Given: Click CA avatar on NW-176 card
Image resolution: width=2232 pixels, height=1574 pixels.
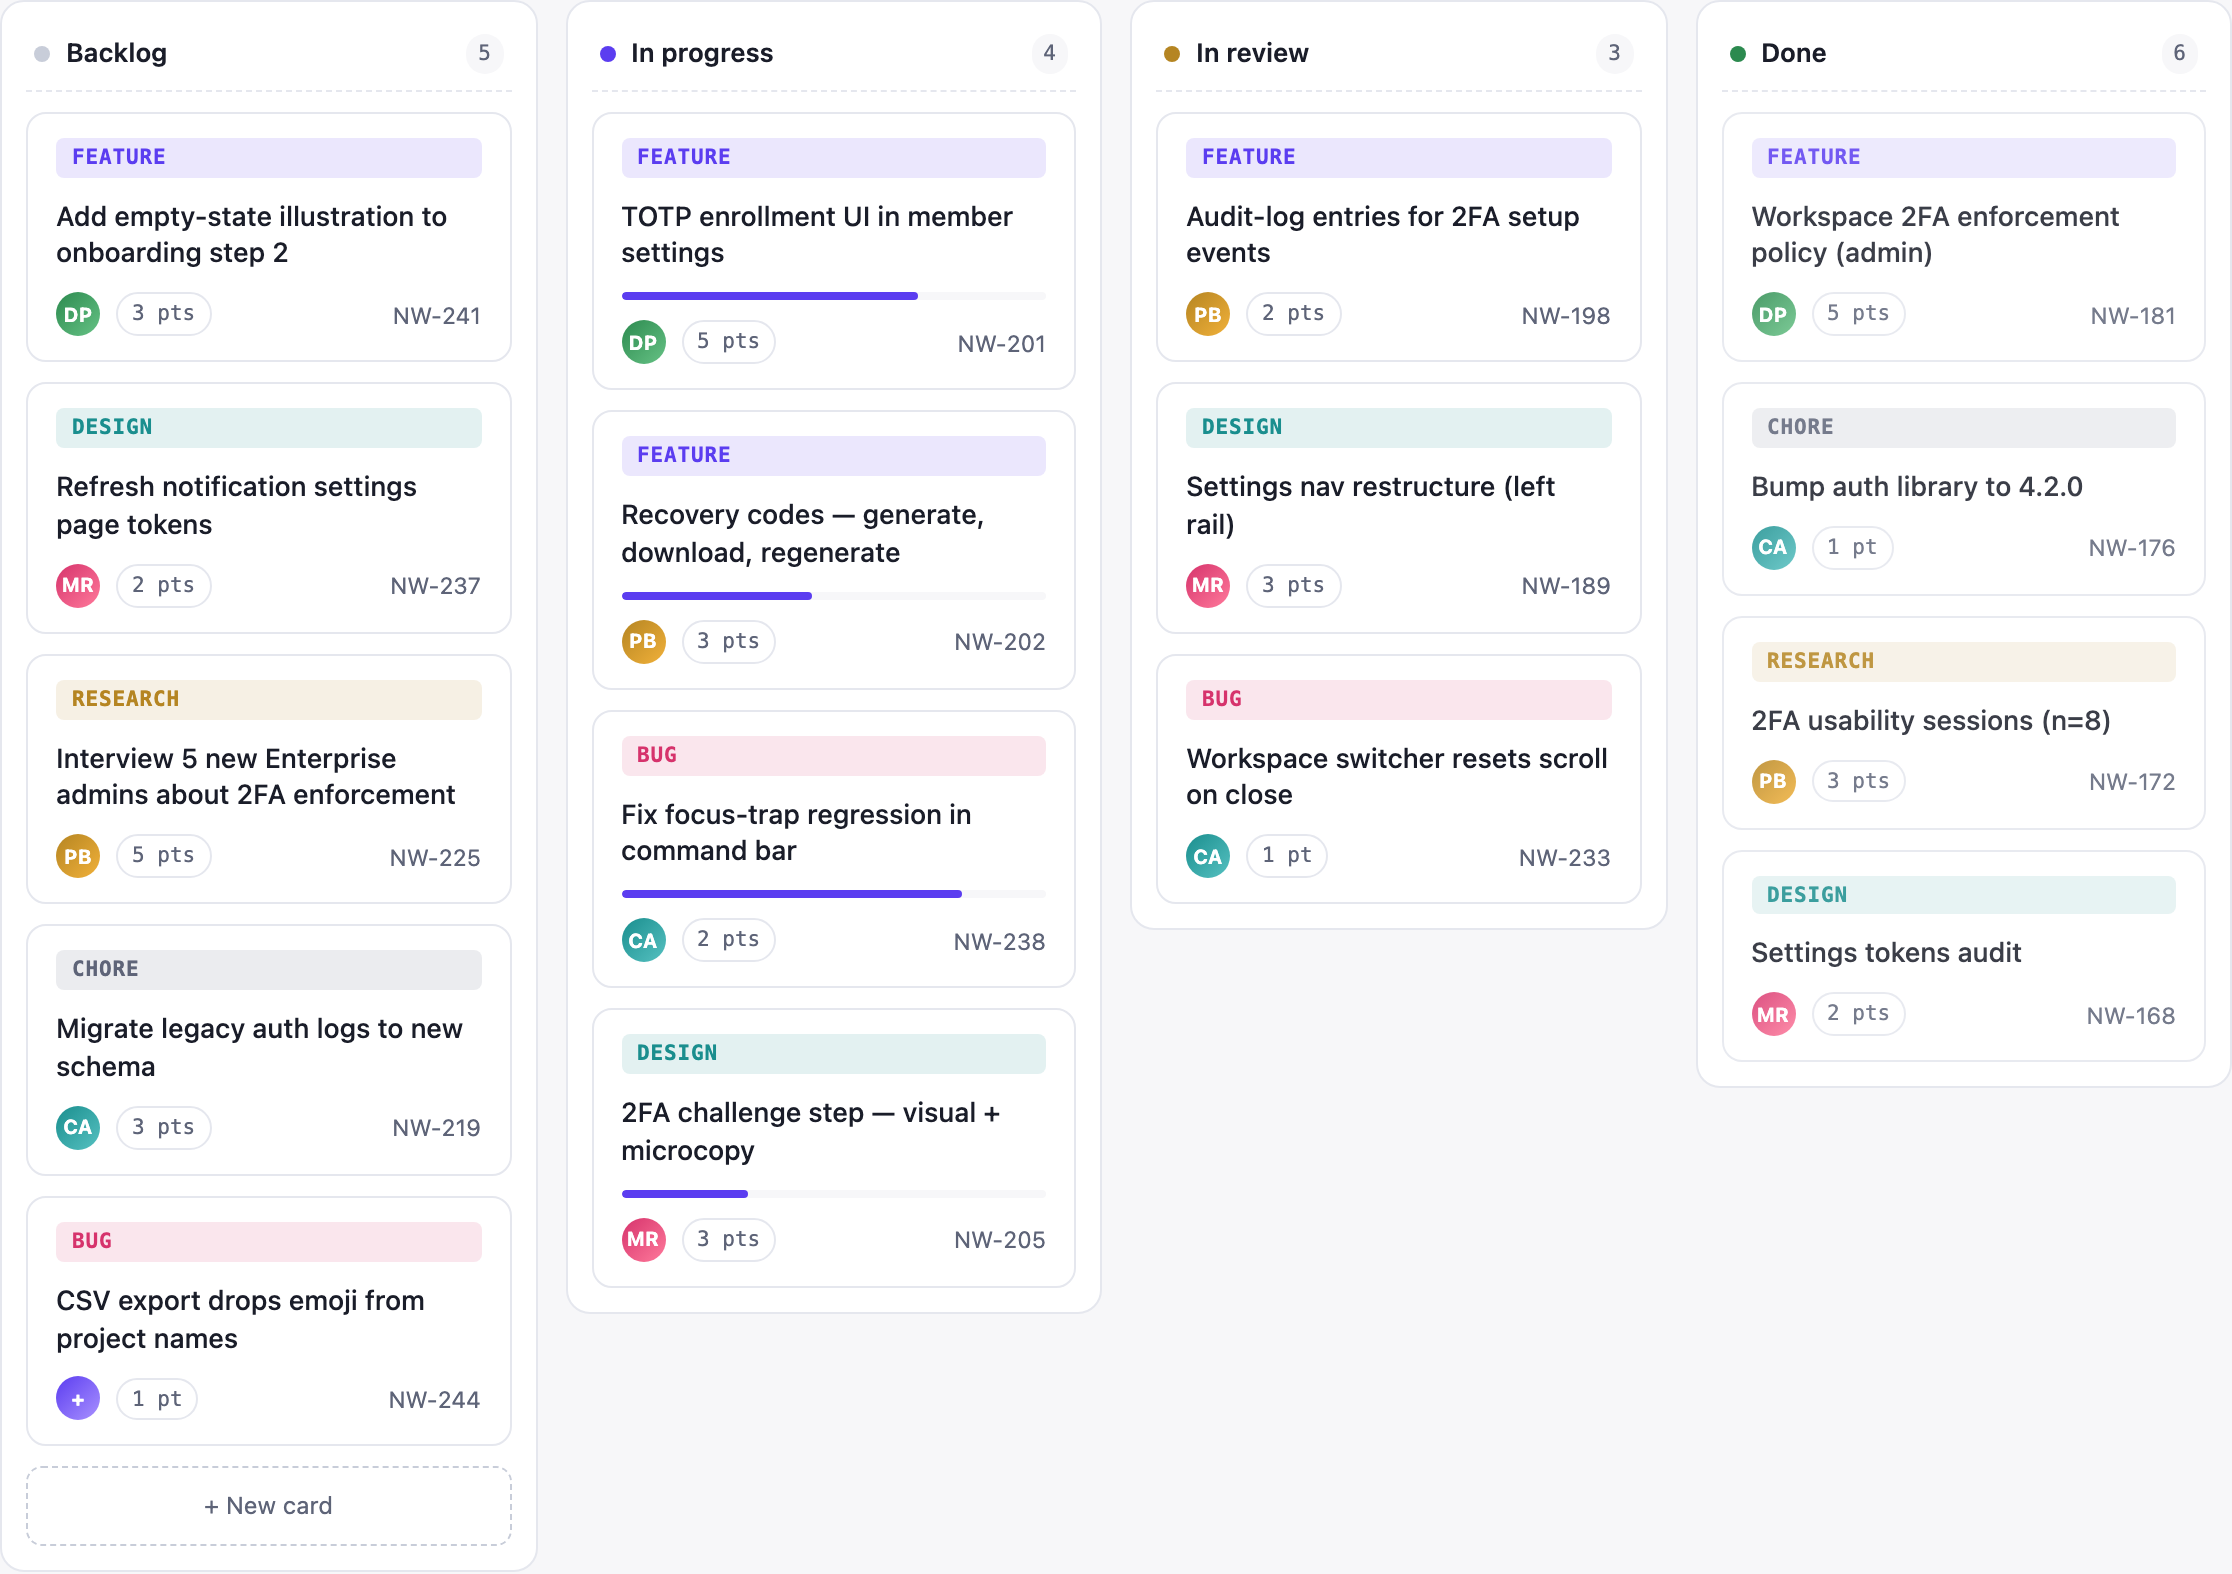Looking at the screenshot, I should pos(1773,547).
